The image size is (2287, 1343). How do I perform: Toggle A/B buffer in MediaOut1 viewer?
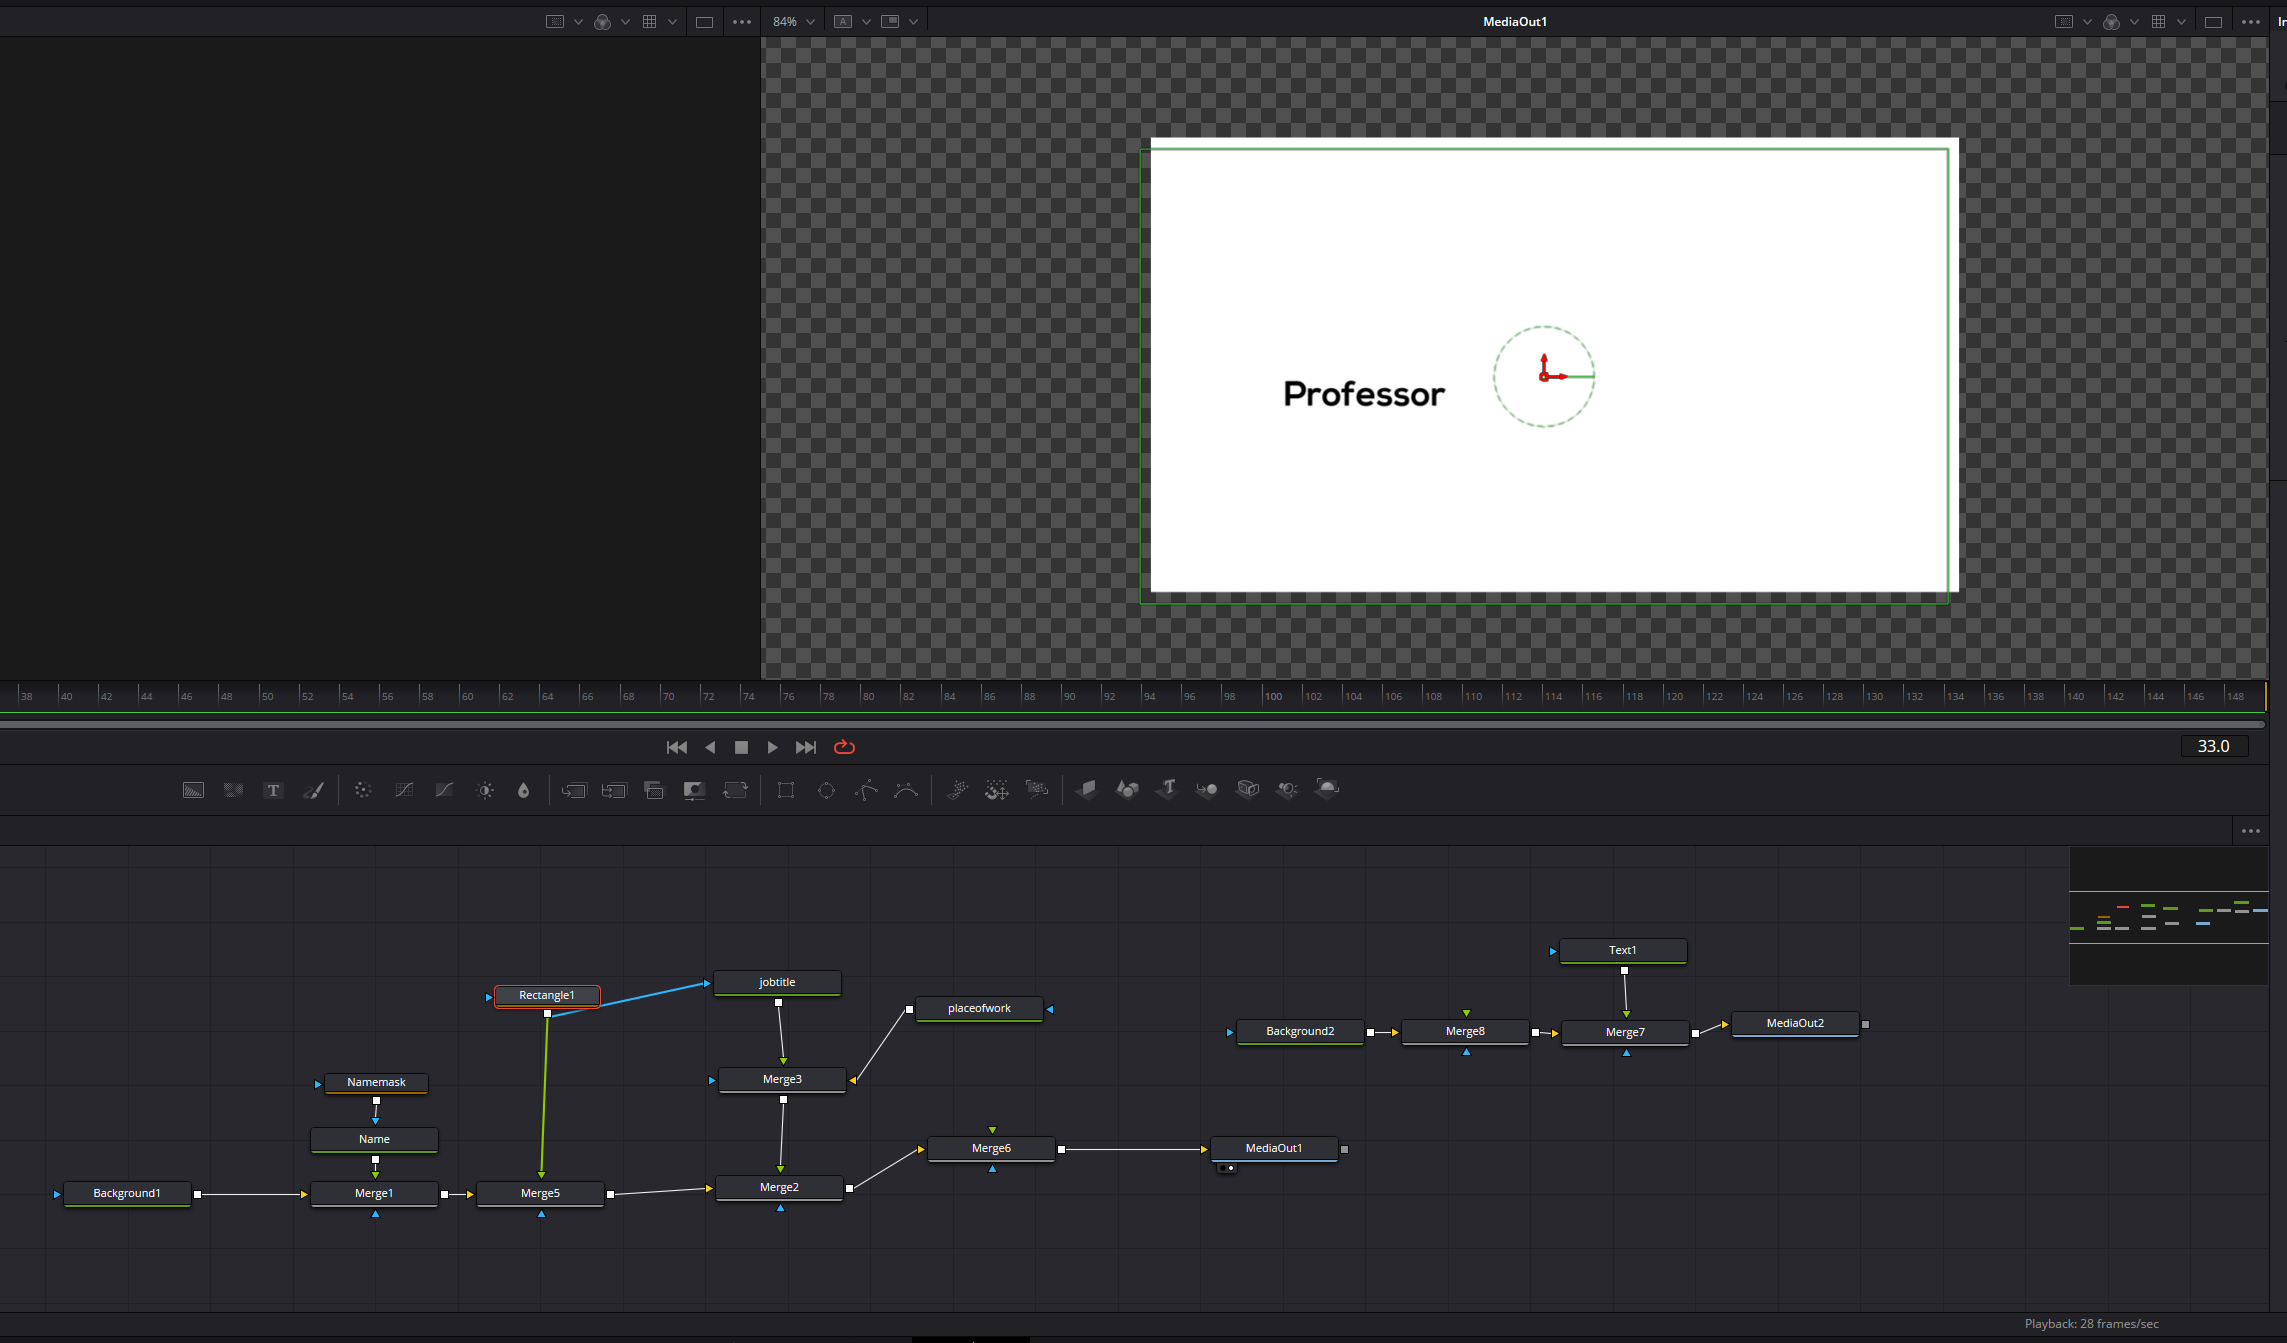coord(843,22)
